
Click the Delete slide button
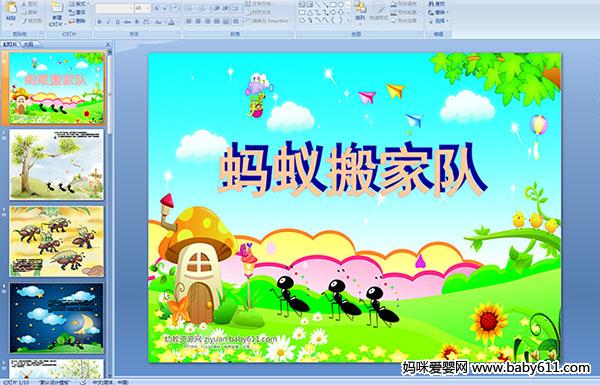[78, 21]
